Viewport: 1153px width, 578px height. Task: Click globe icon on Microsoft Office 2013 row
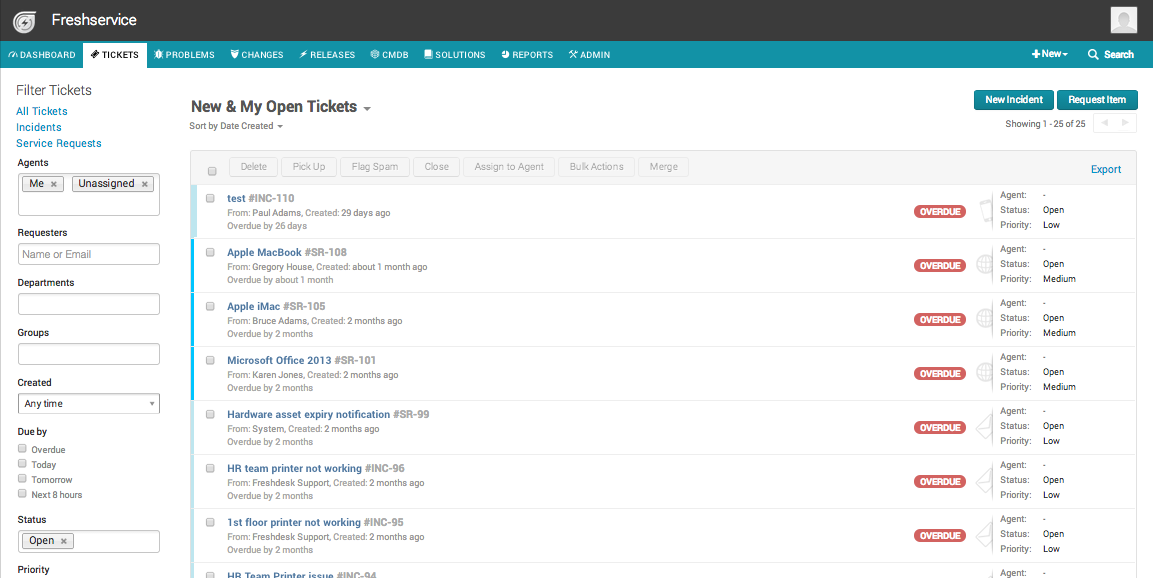point(985,373)
